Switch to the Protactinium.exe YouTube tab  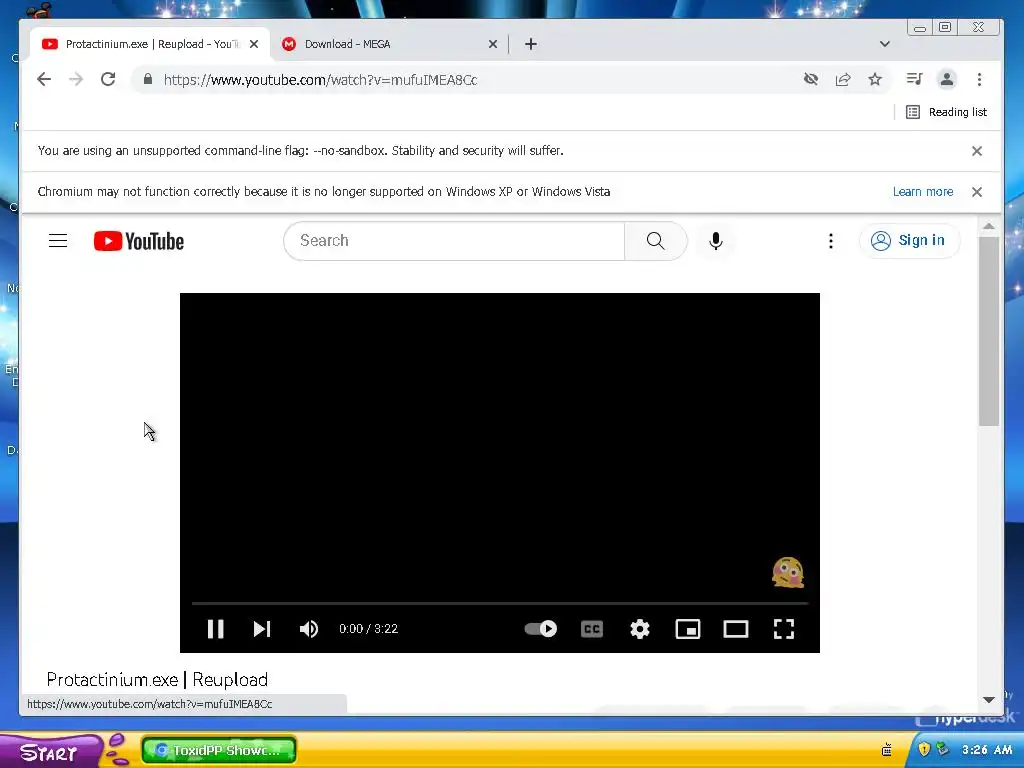(150, 44)
